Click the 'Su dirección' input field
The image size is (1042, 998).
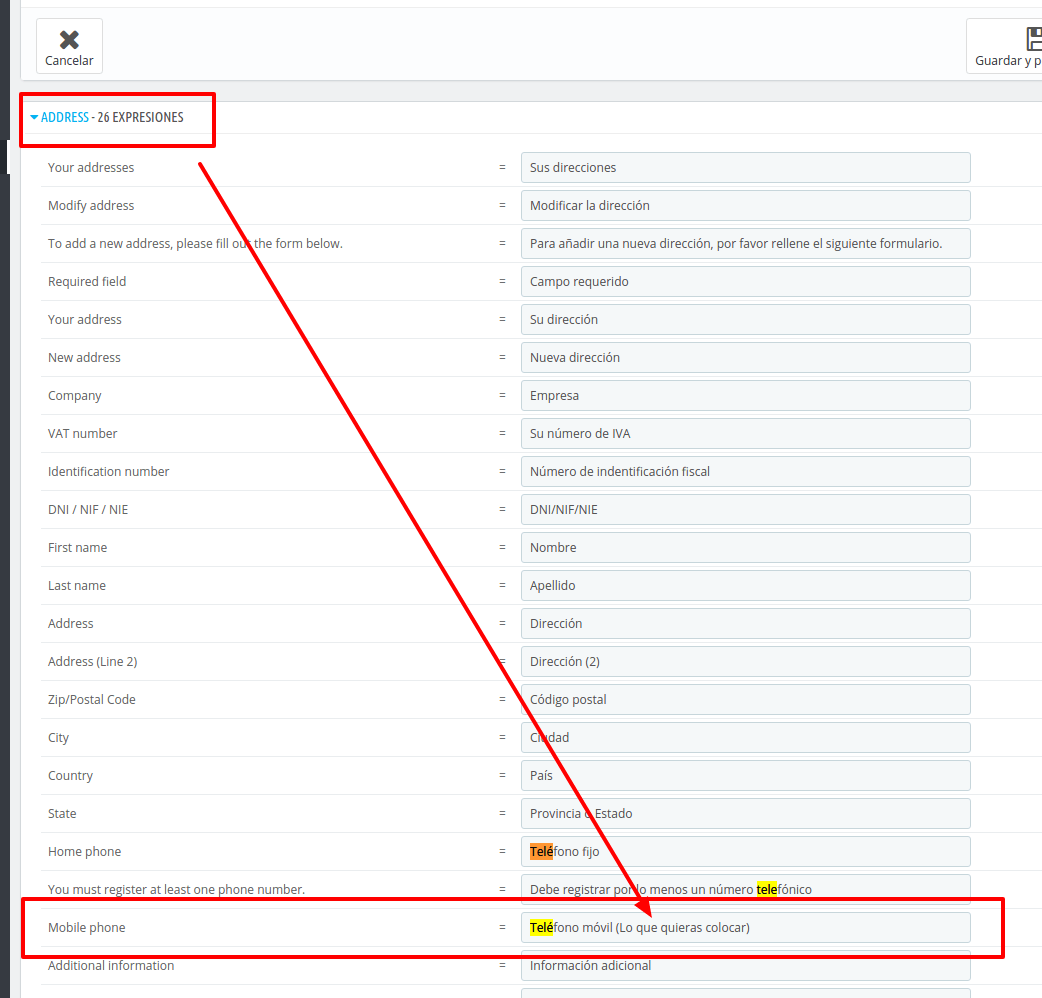[x=746, y=320]
